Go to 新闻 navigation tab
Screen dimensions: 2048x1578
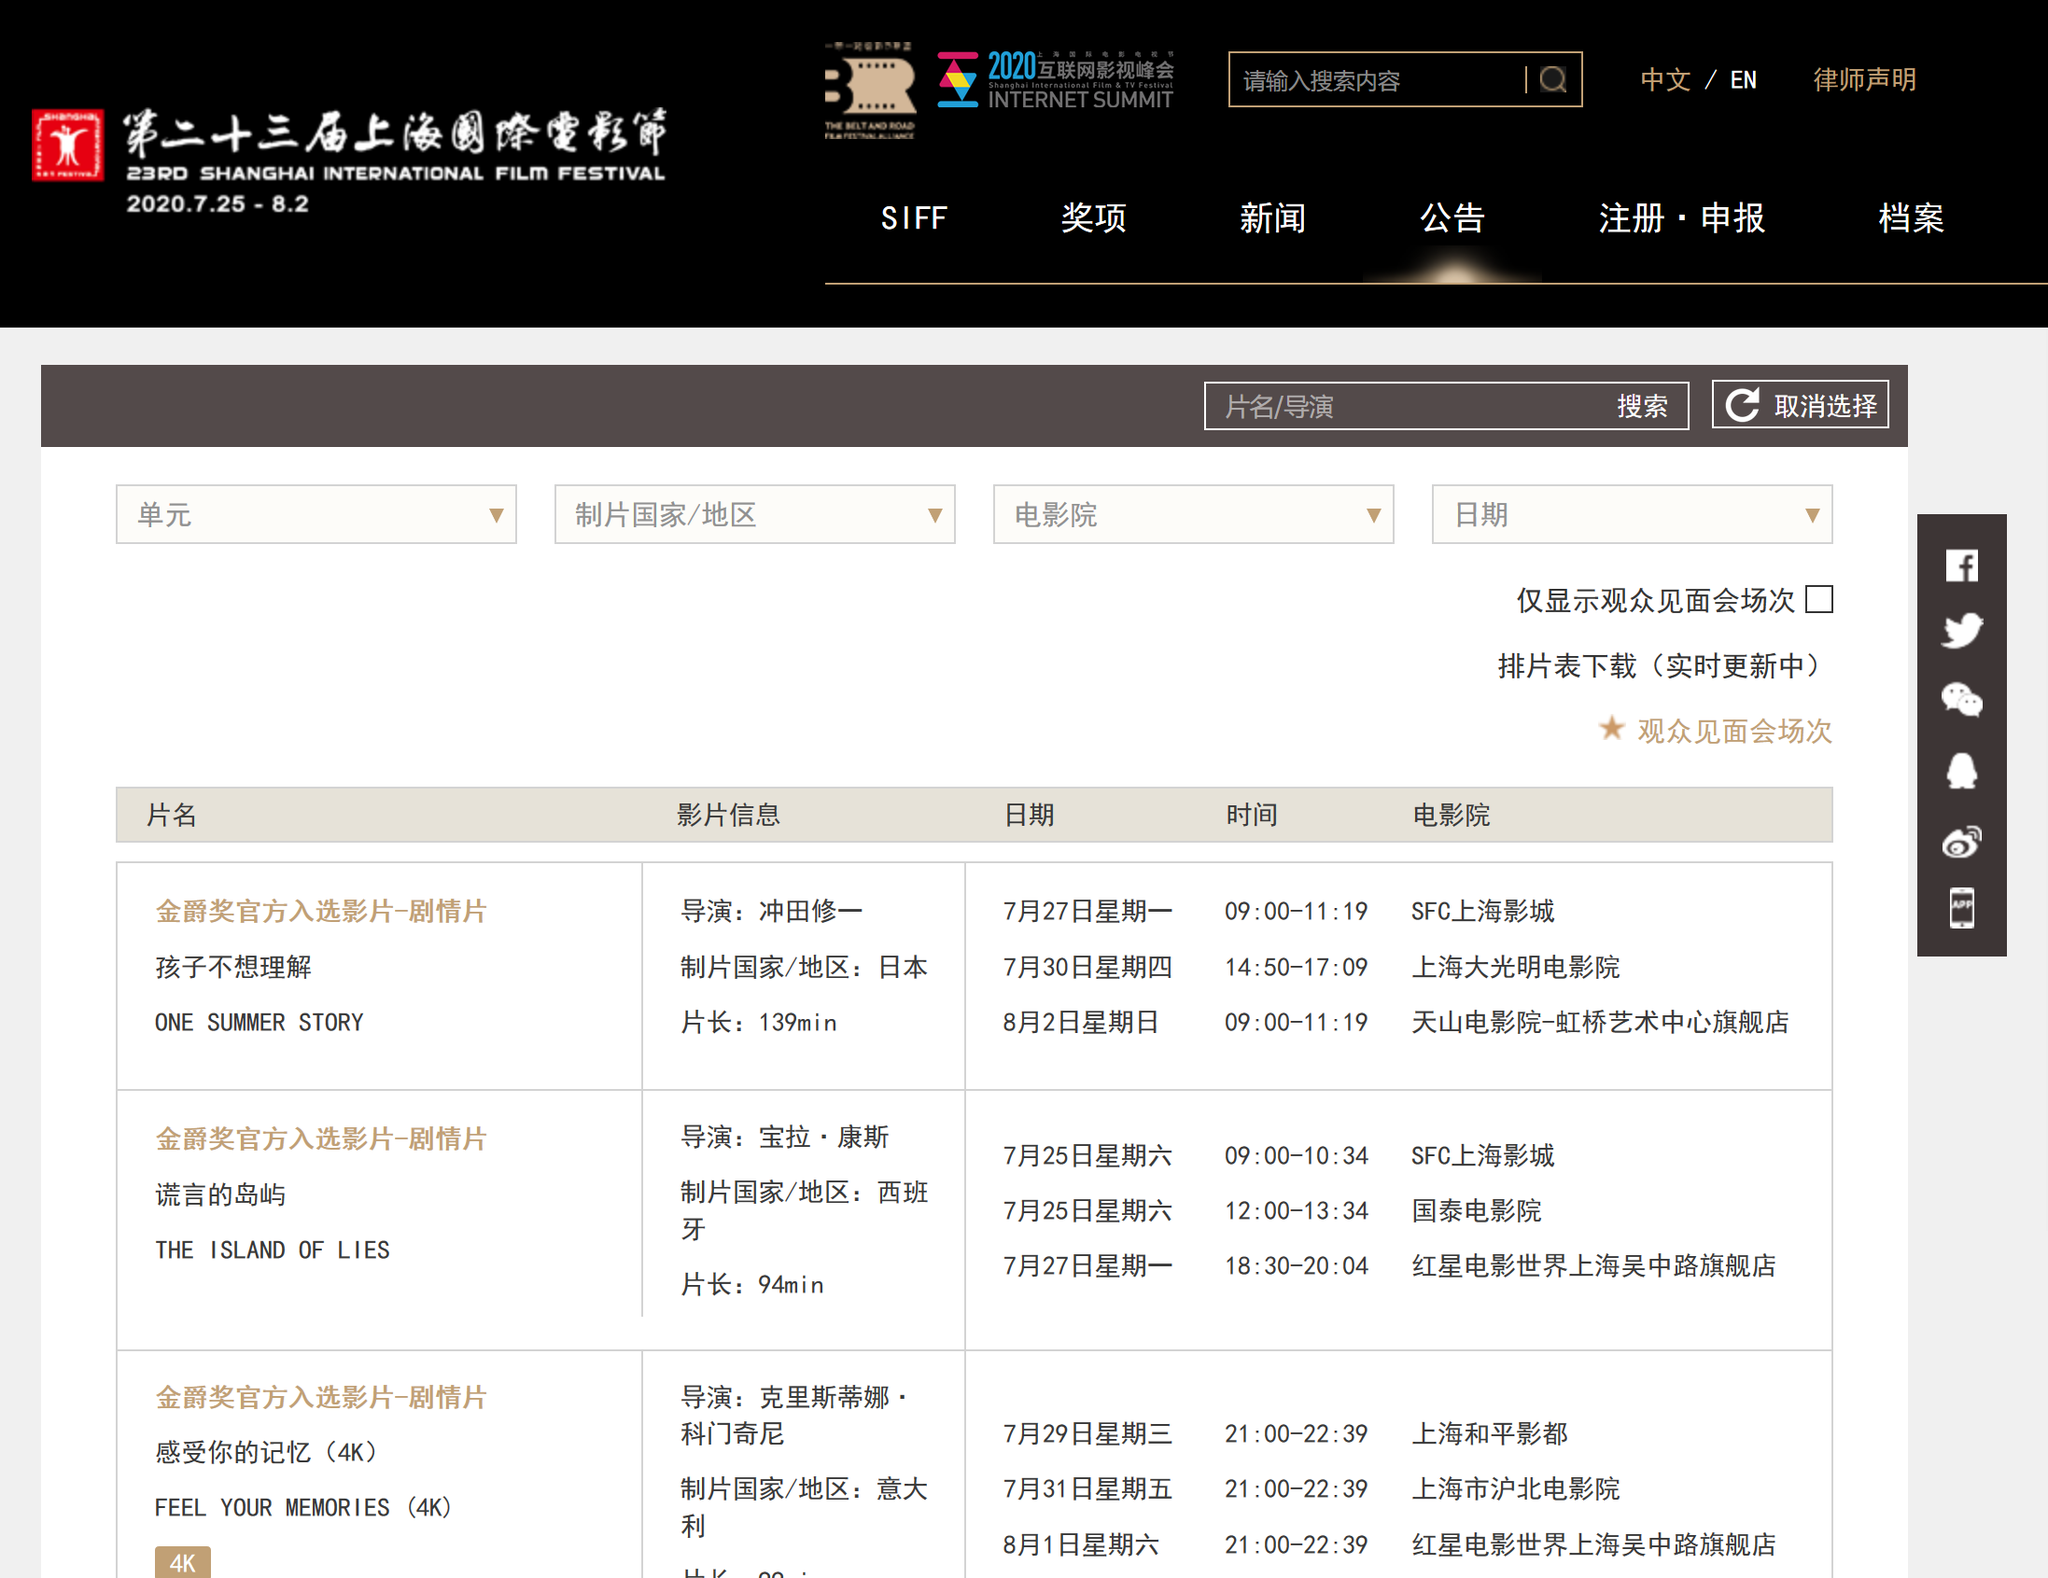click(x=1272, y=218)
